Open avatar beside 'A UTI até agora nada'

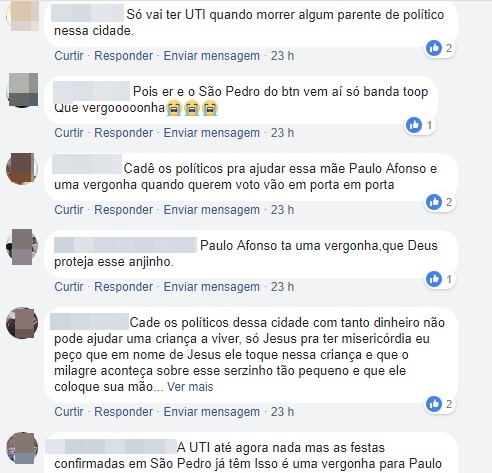click(x=22, y=448)
